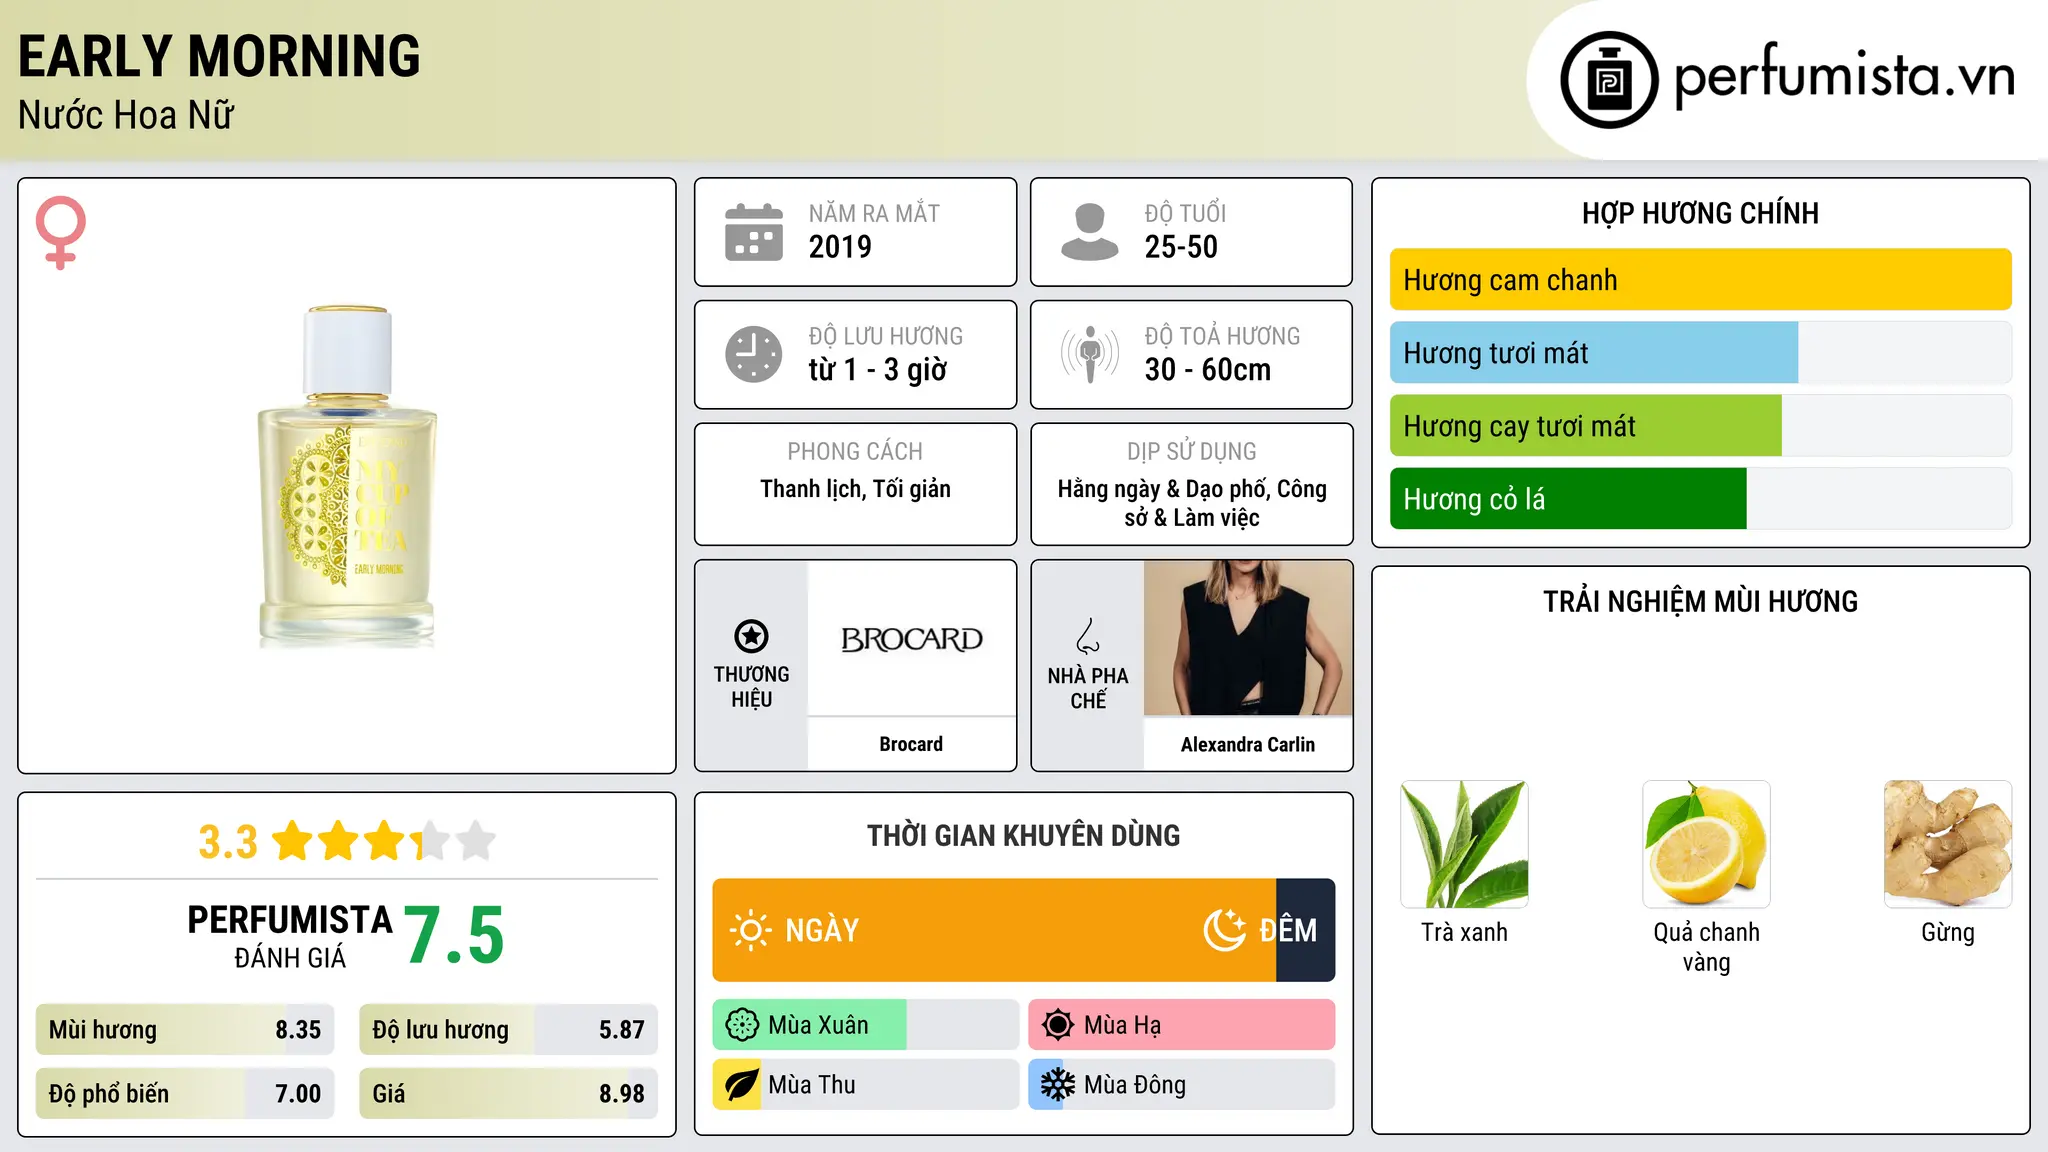Click the Mùa Thu season bar

pos(866,1085)
